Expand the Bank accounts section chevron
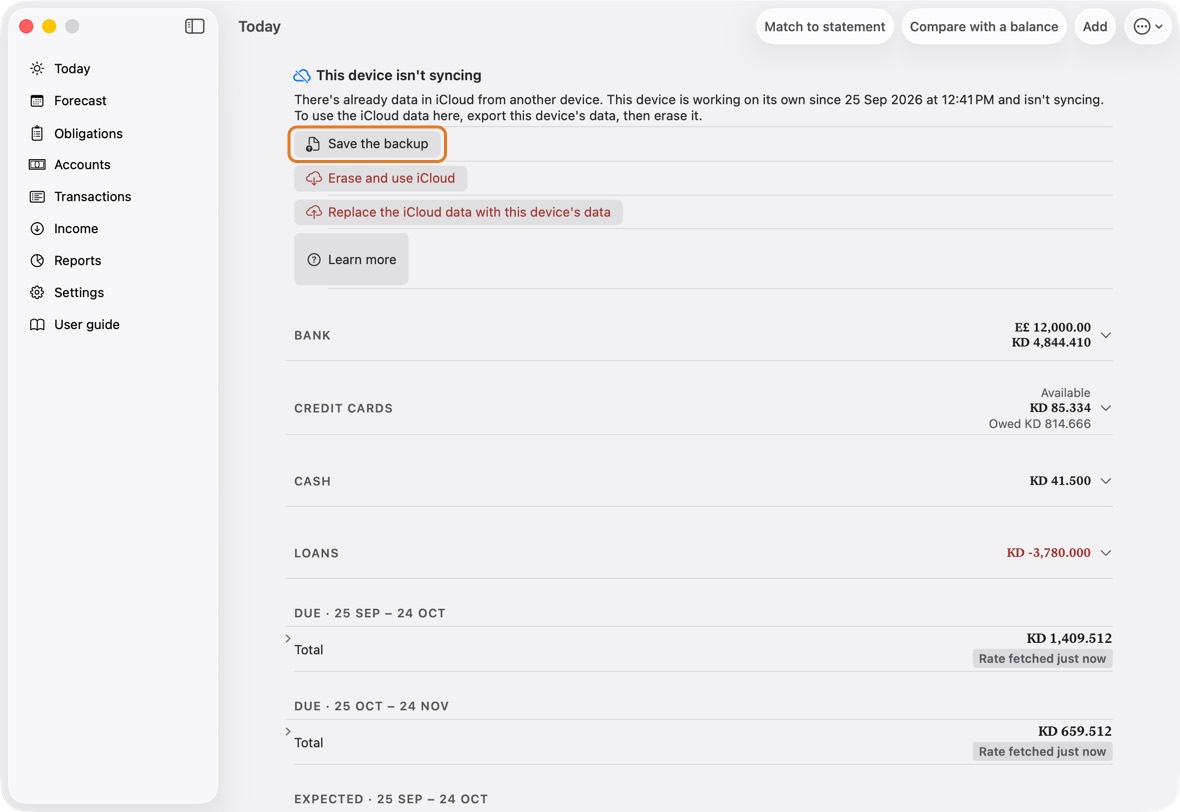 click(1105, 335)
